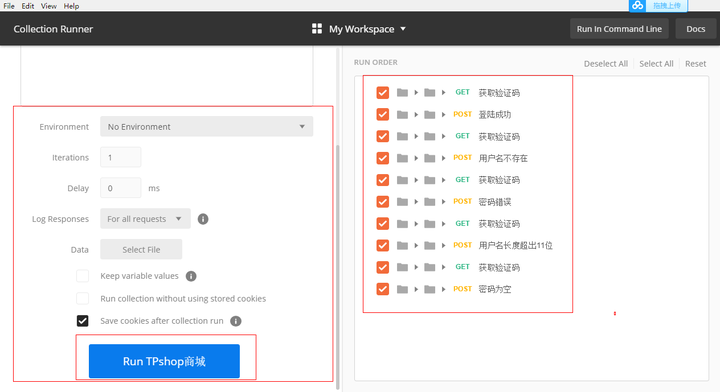The image size is (720, 392).
Task: Expand the second arrow in the 密码为空 row
Action: [x=444, y=289]
